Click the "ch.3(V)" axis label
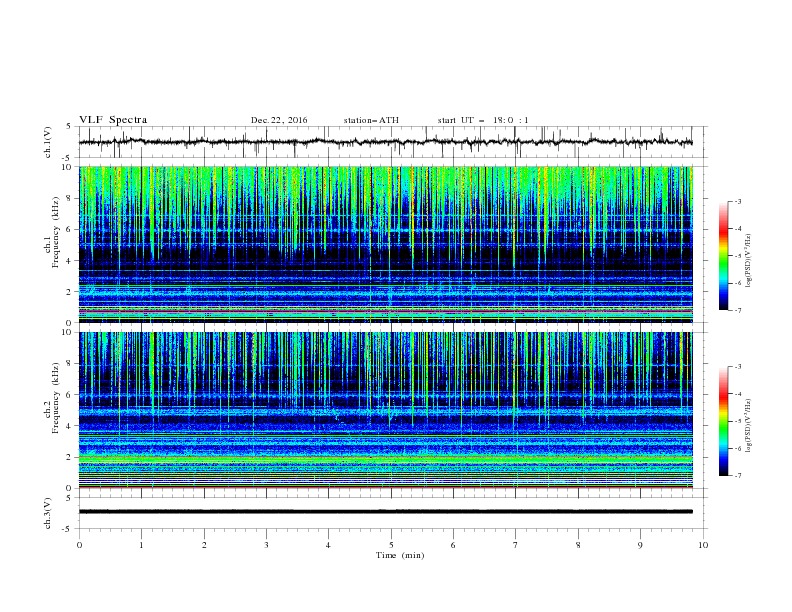Viewport: 792px width, 612px height. (48, 513)
